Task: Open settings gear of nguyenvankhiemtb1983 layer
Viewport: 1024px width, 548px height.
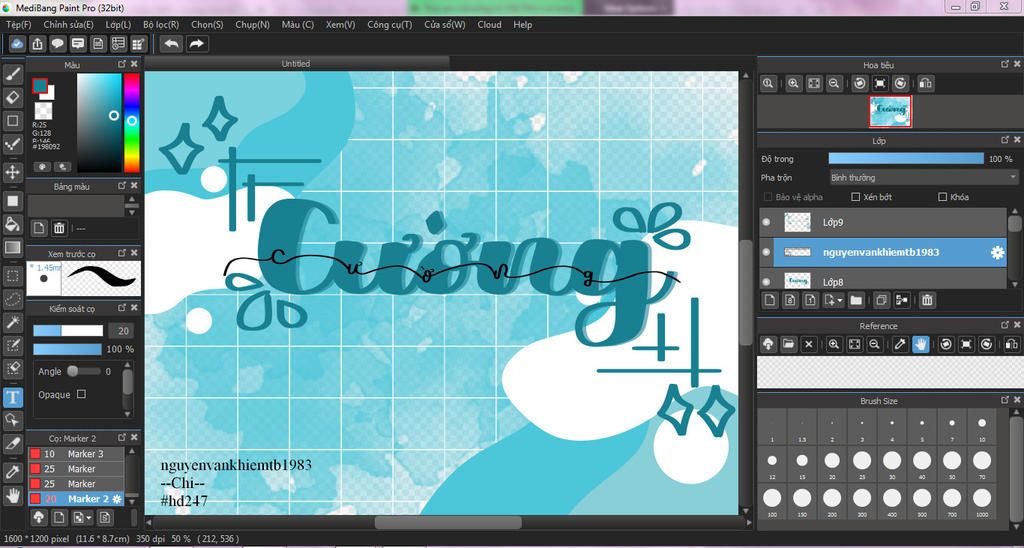Action: click(997, 253)
